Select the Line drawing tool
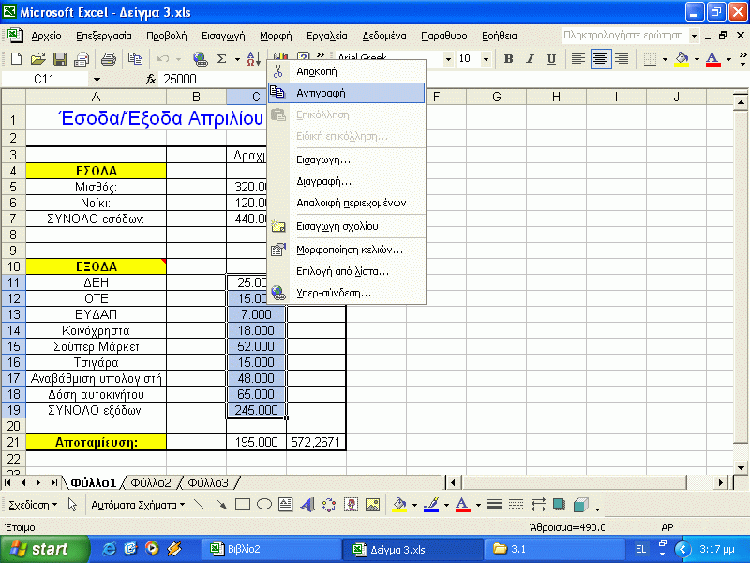Image resolution: width=750 pixels, height=563 pixels. tap(199, 505)
